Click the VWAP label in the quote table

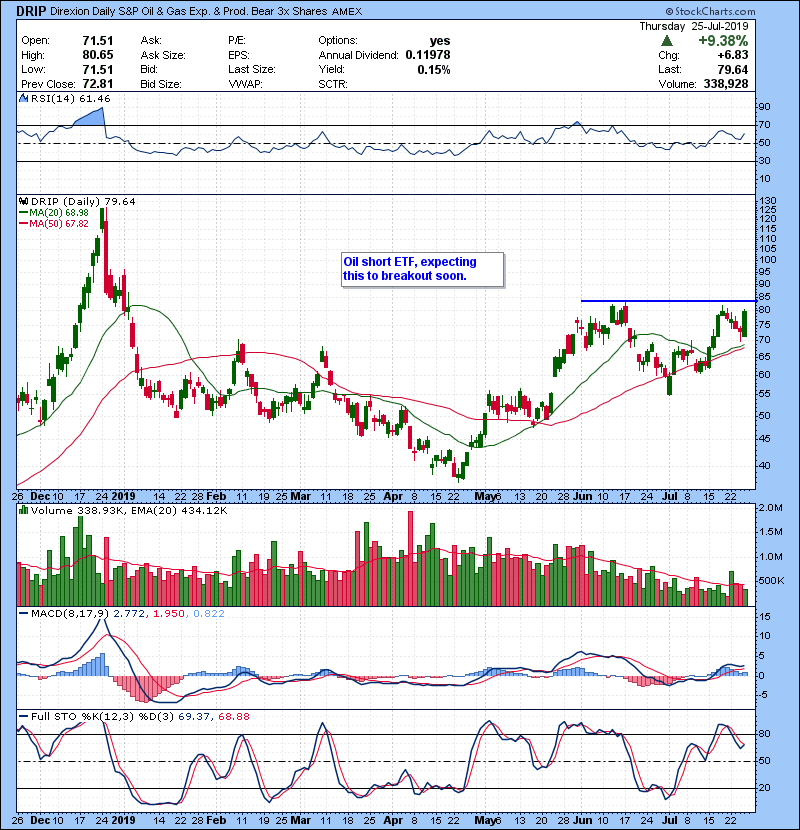[x=245, y=84]
